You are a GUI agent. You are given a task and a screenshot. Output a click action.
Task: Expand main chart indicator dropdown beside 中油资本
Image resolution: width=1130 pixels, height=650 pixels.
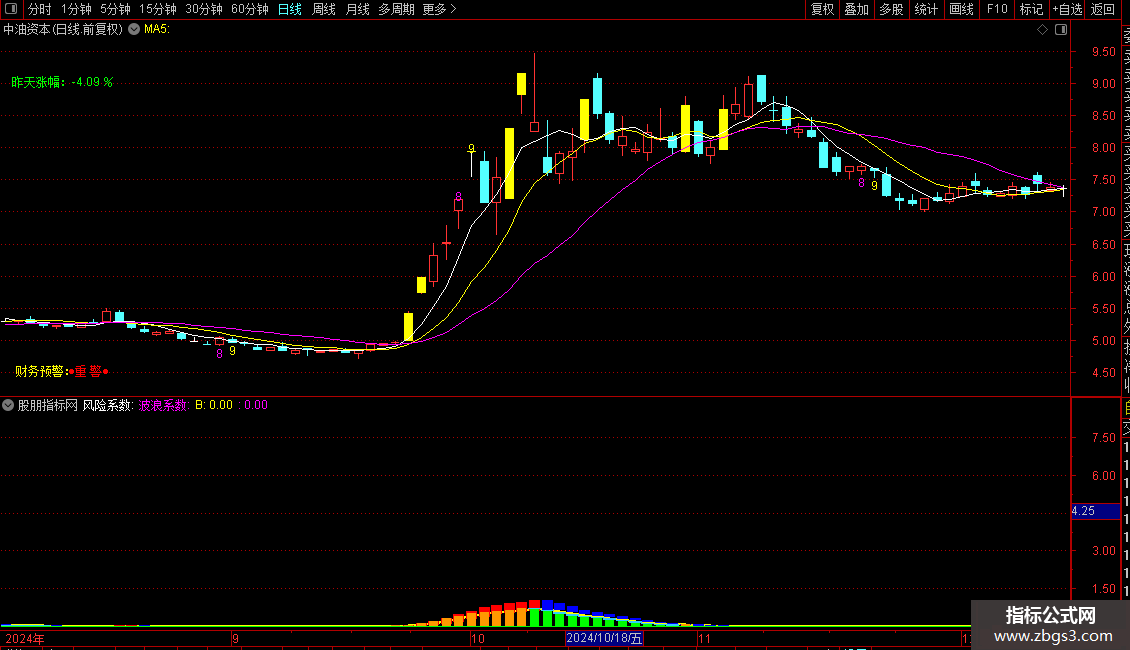[134, 29]
